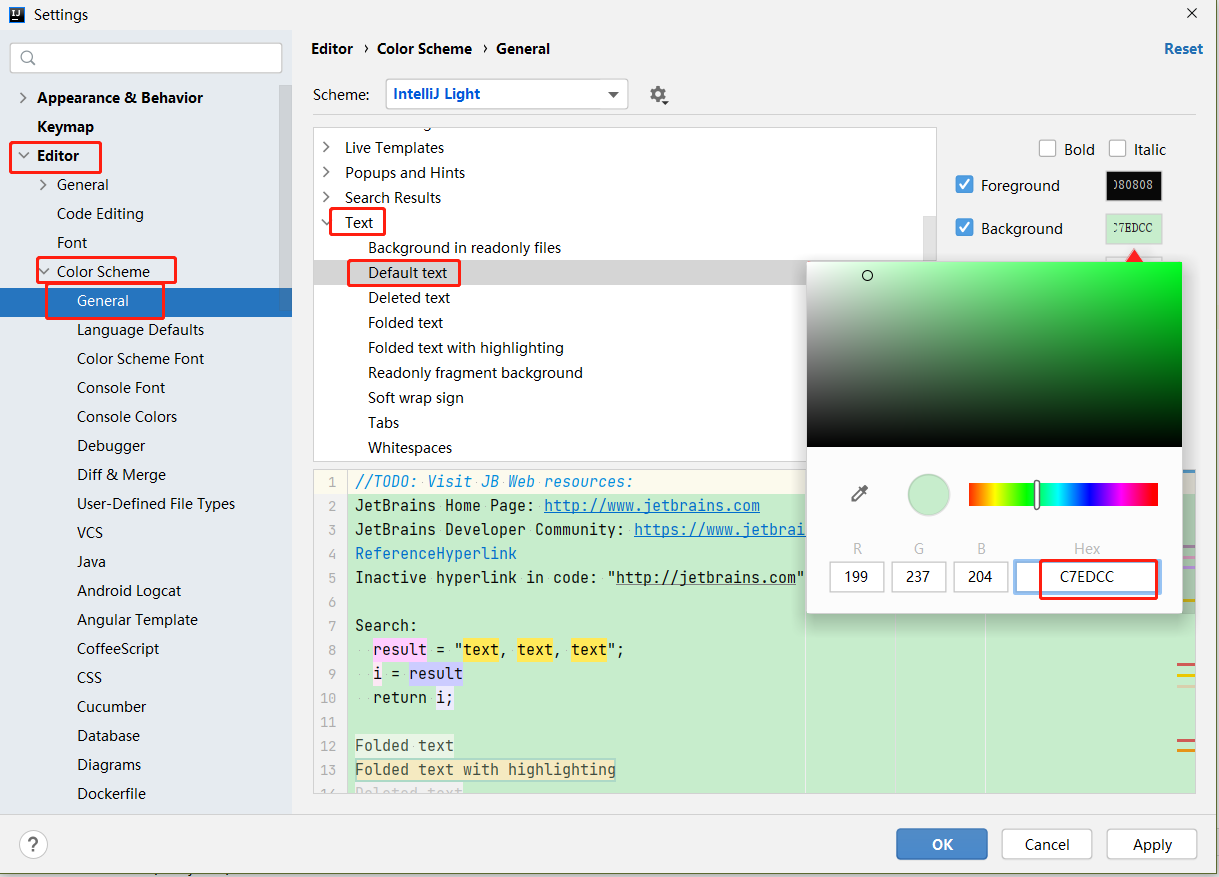Select Color Scheme Font item
Viewport: 1219px width, 877px height.
click(x=140, y=359)
